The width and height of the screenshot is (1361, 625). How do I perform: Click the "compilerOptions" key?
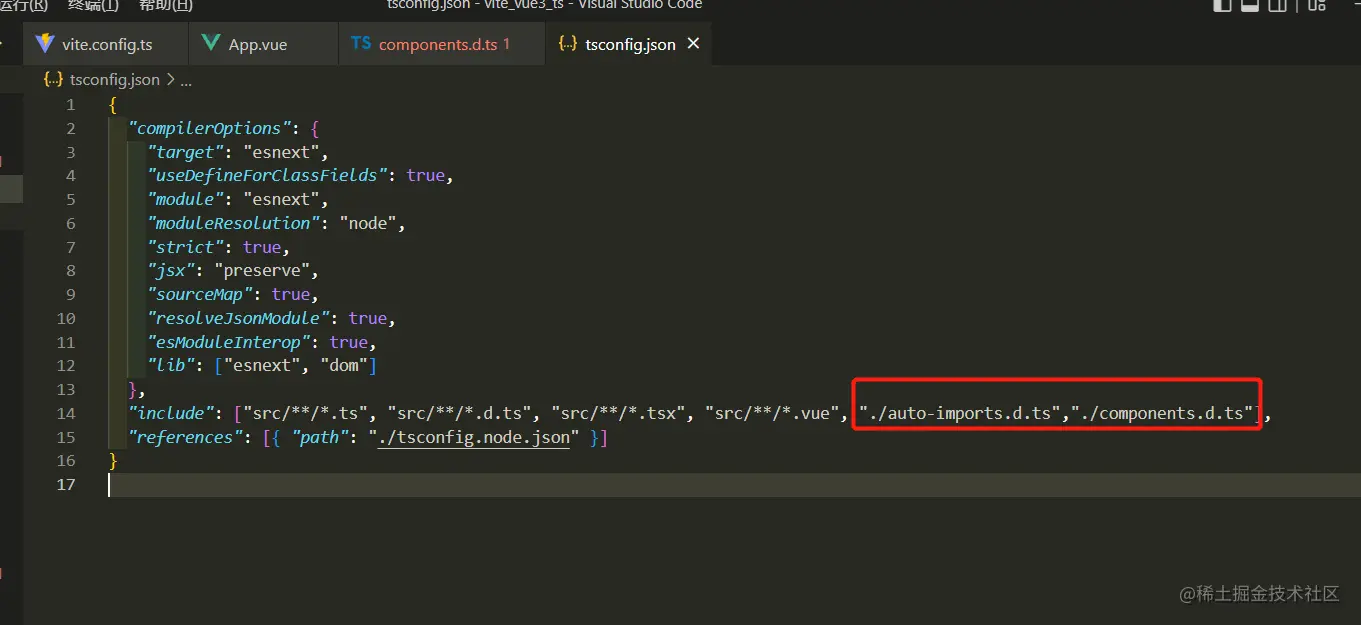pos(209,128)
